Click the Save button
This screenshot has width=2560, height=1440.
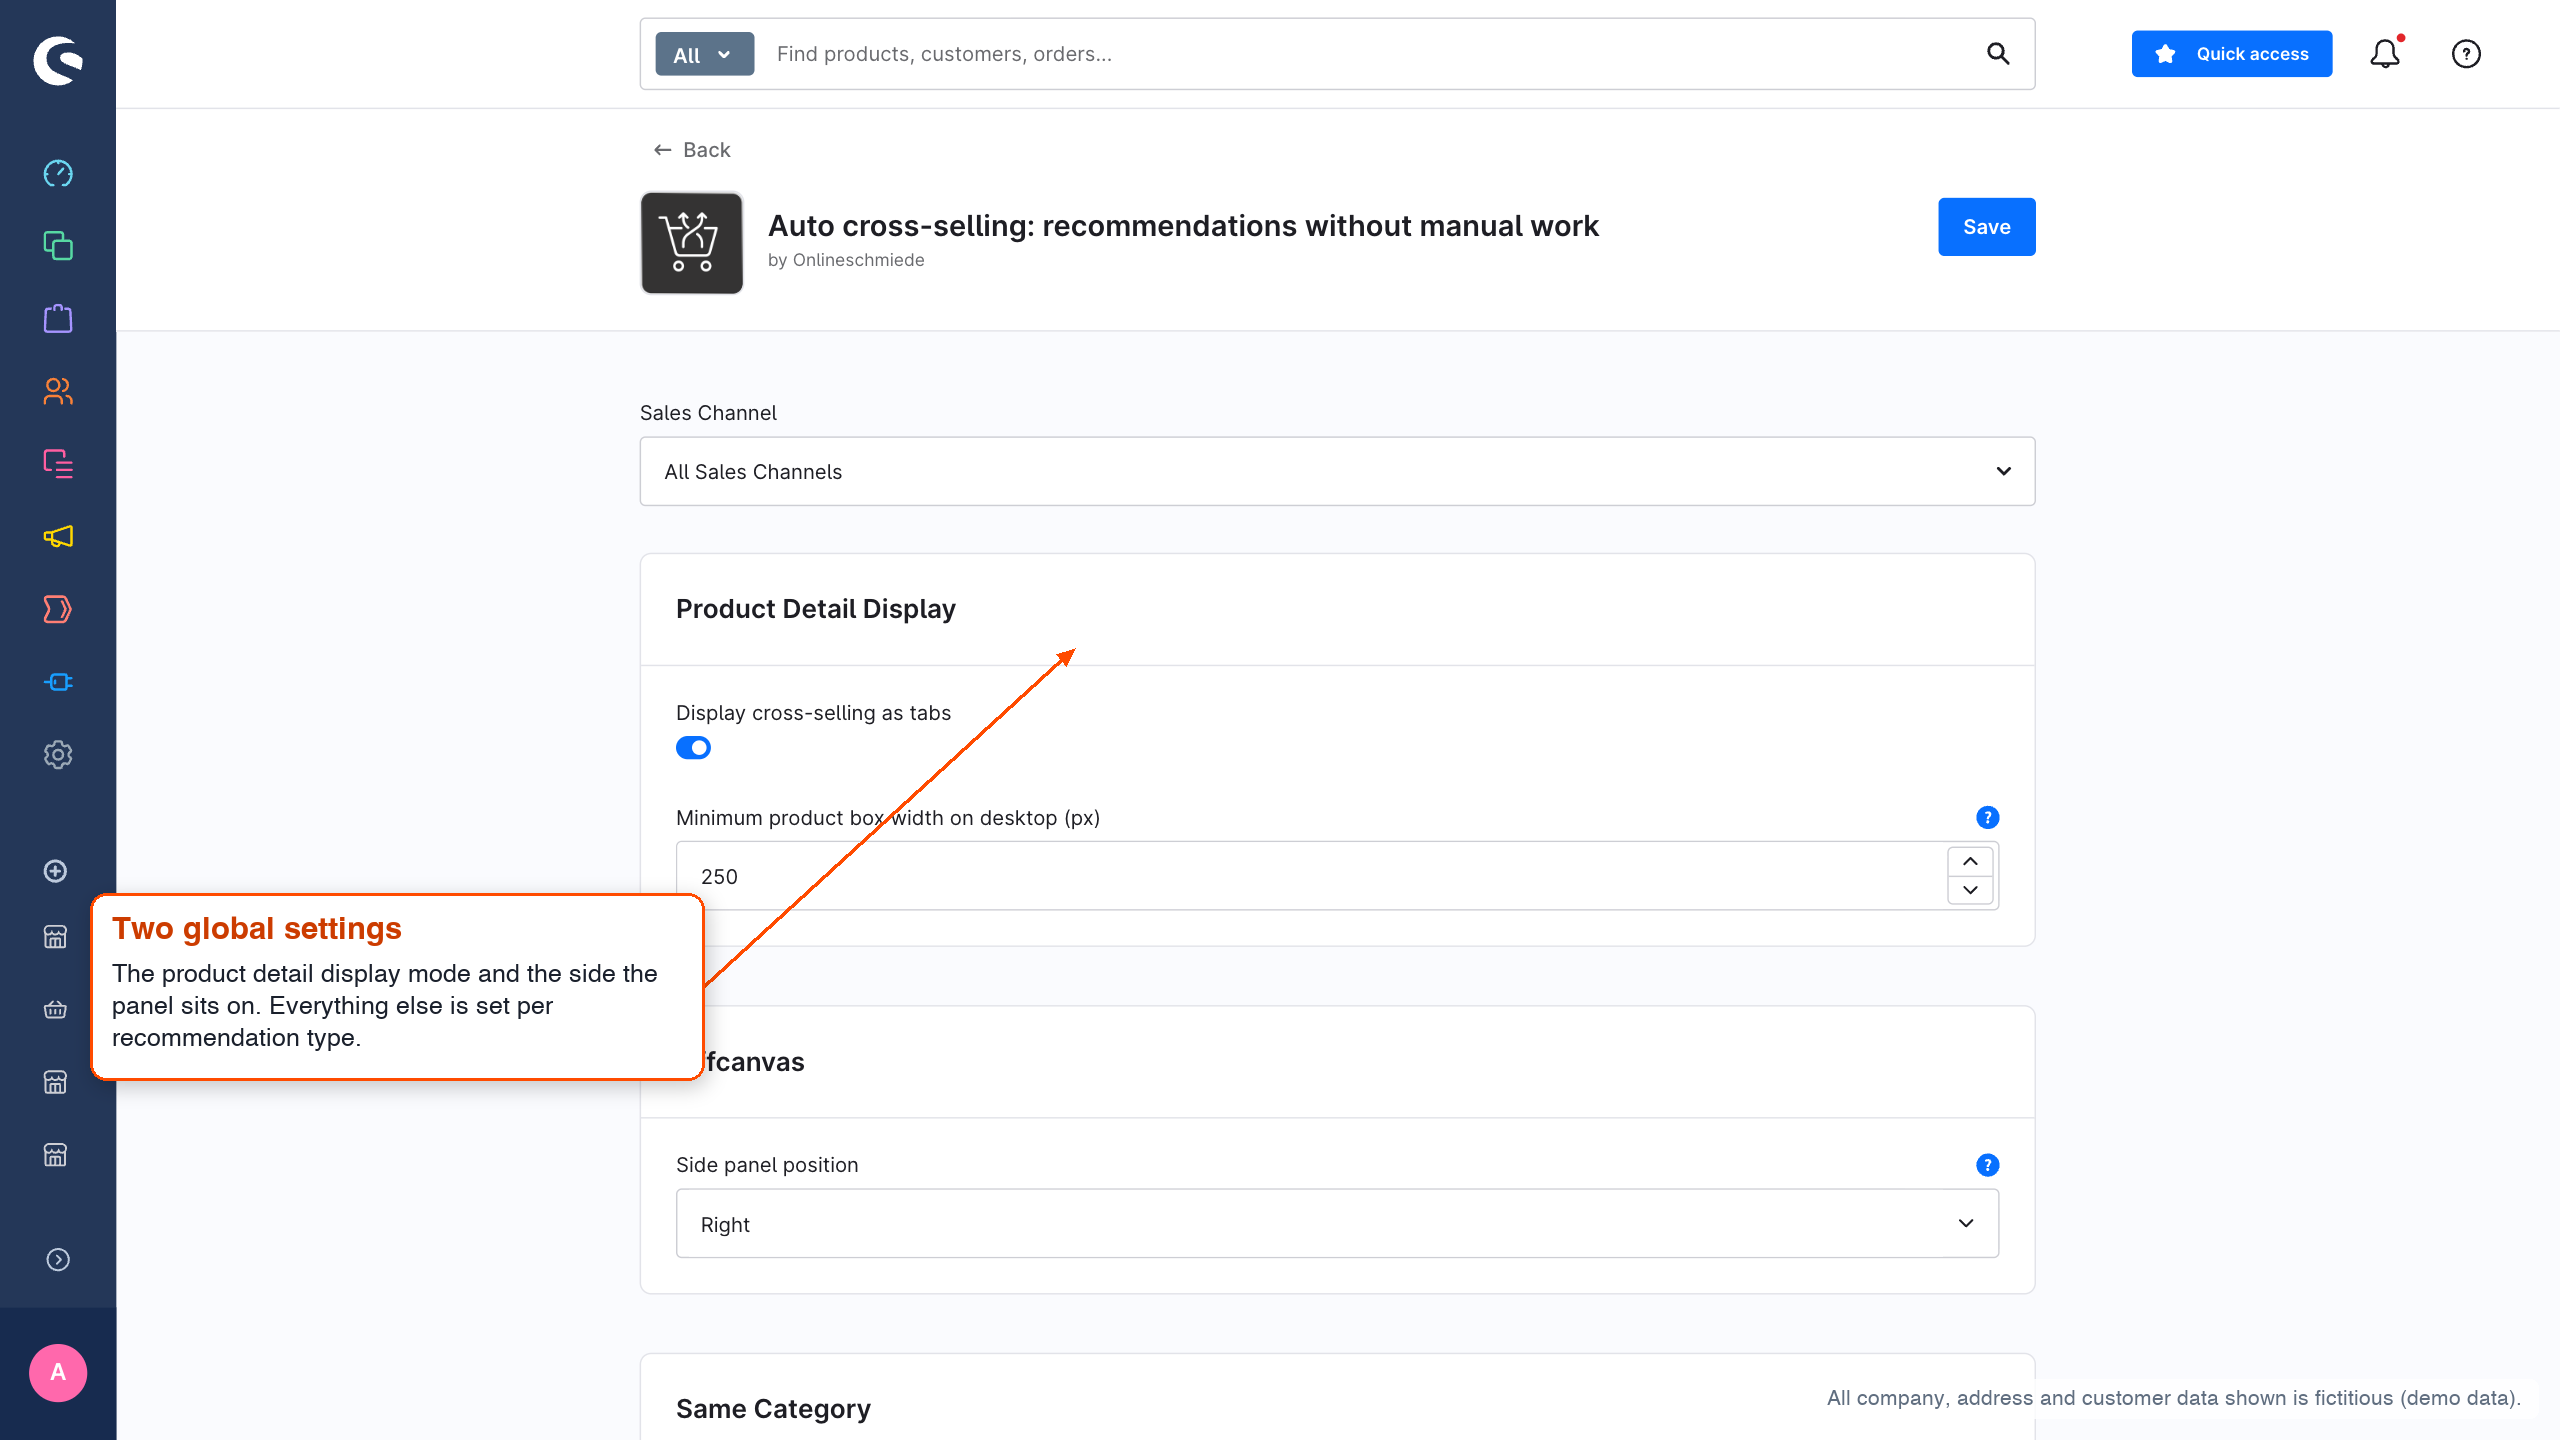coord(1986,227)
